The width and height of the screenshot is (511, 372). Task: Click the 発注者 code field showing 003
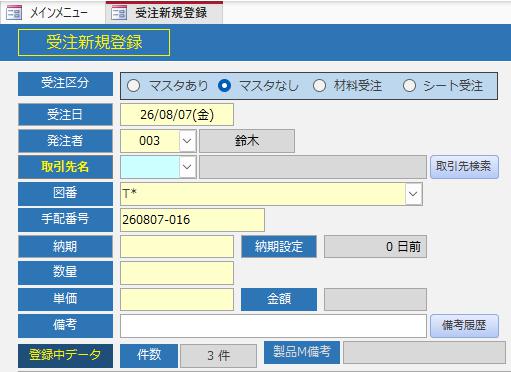tap(150, 141)
